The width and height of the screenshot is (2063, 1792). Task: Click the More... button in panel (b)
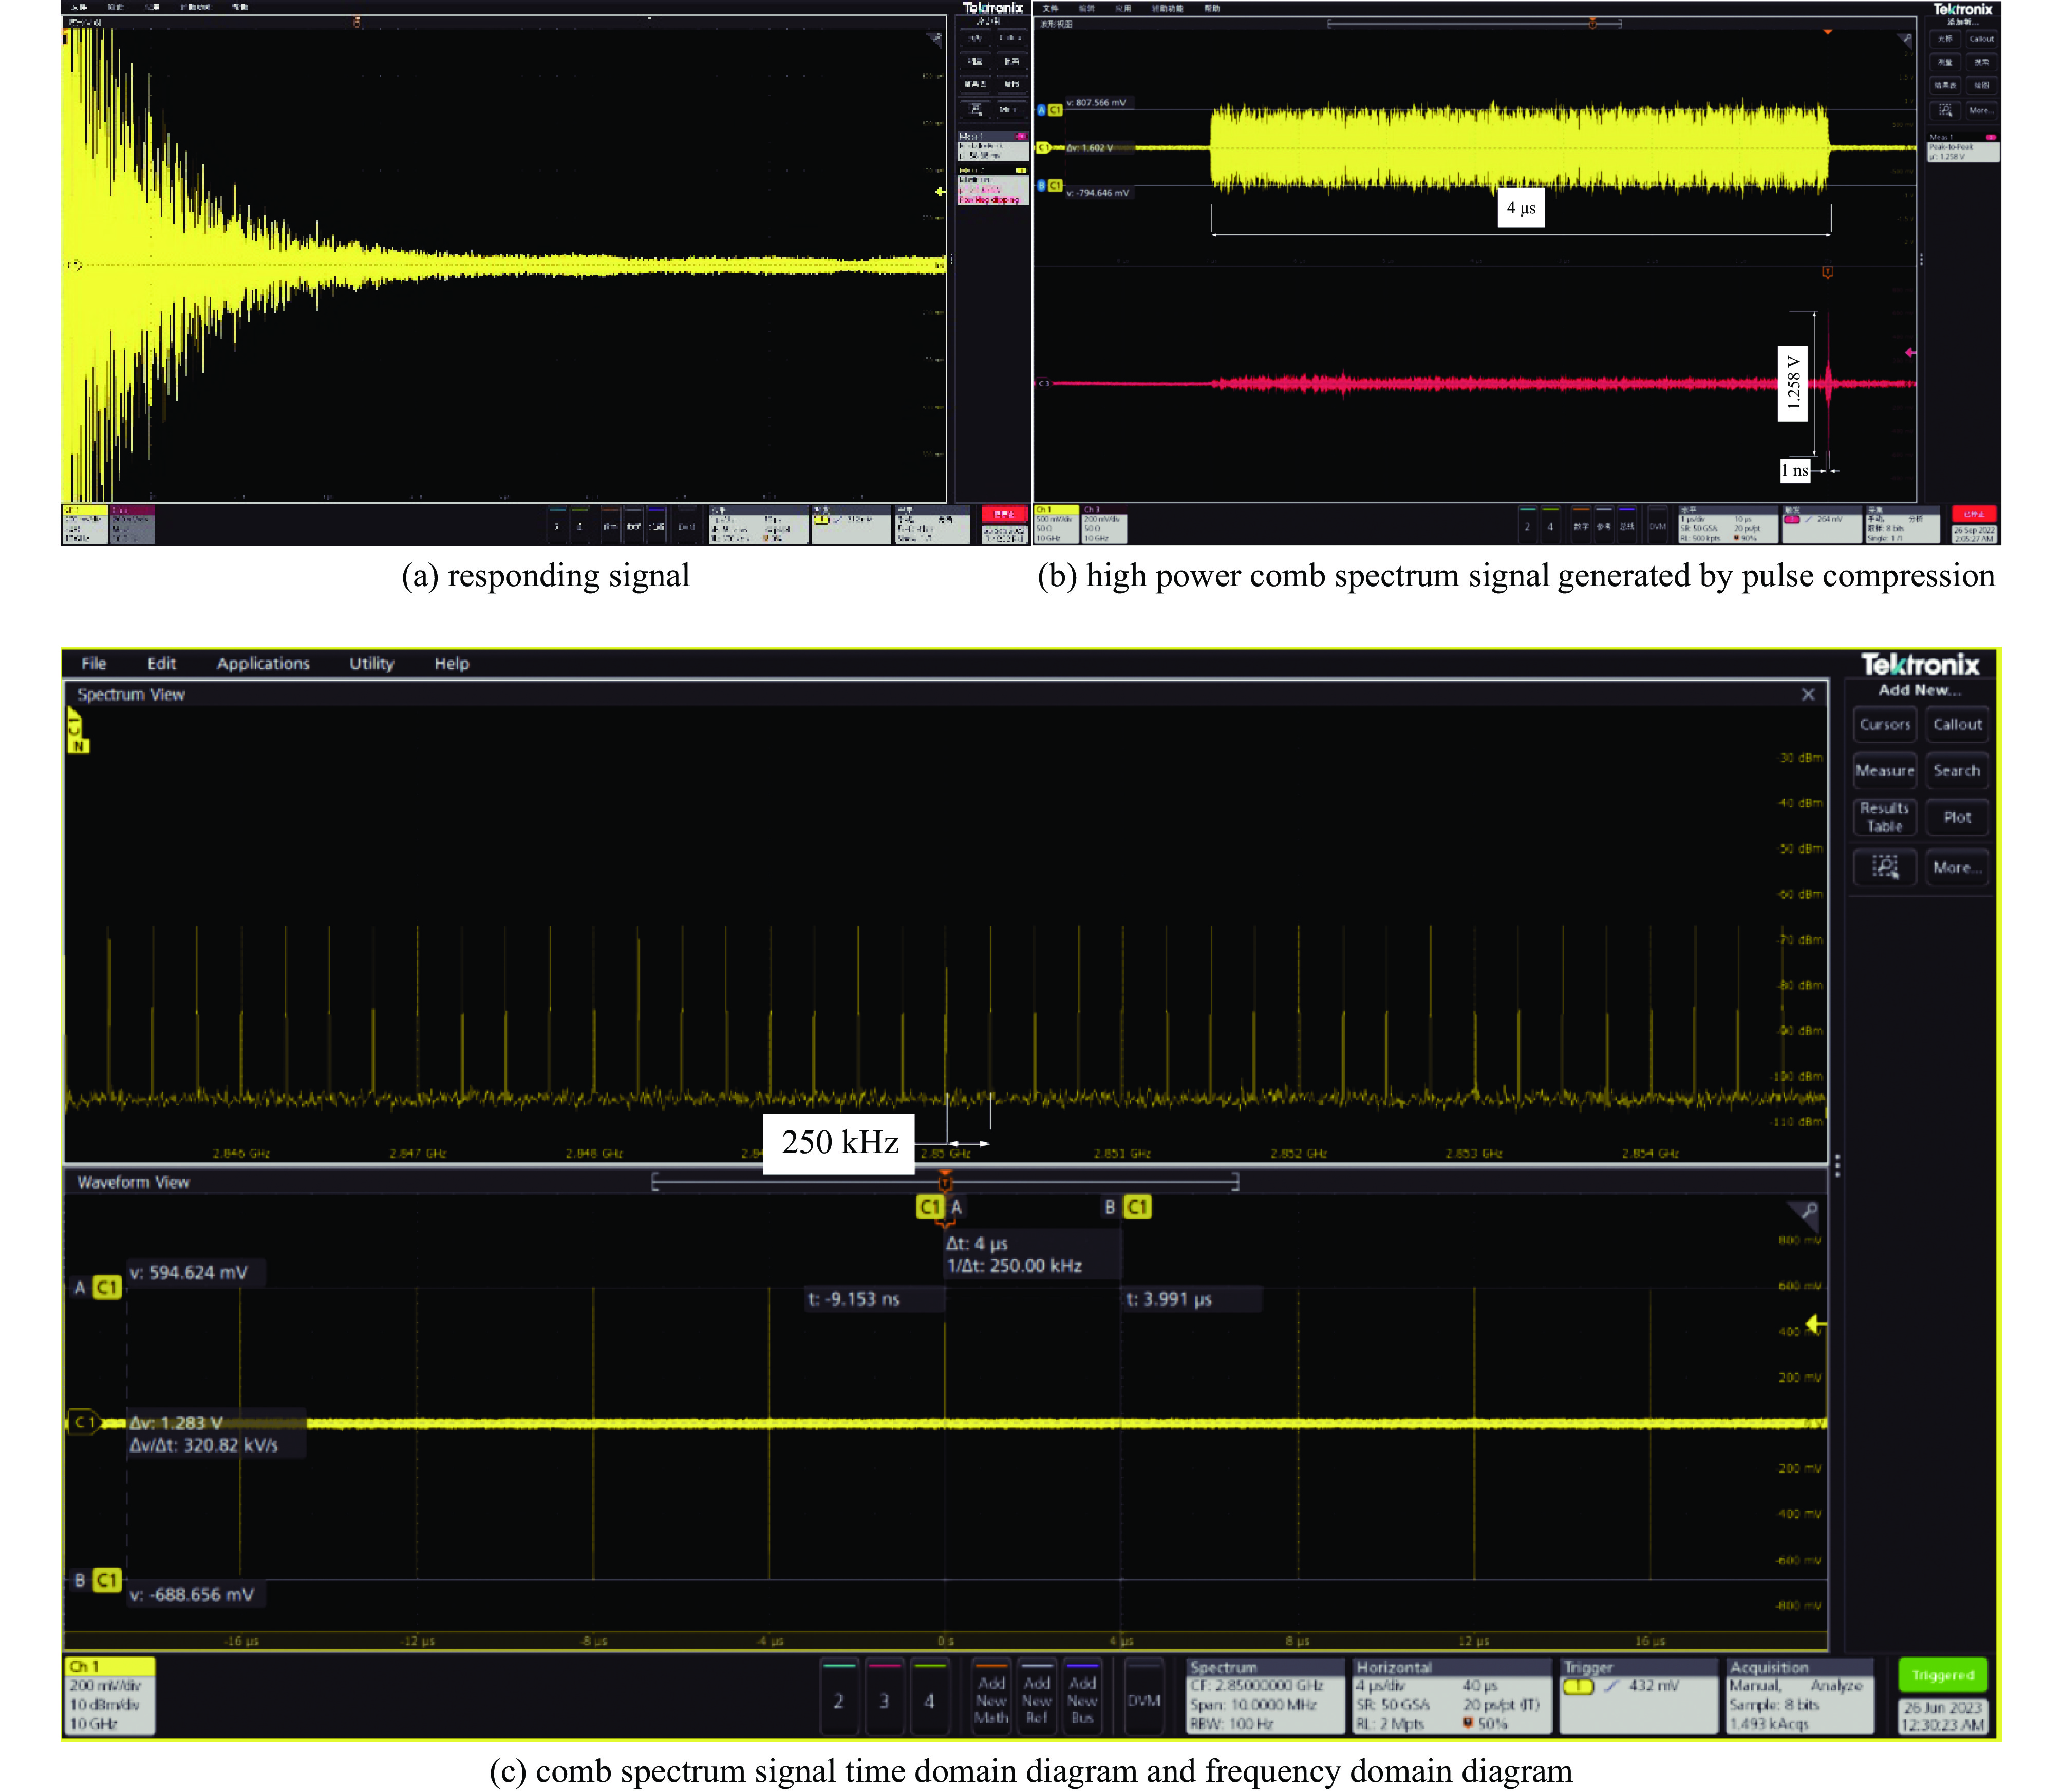(1981, 110)
